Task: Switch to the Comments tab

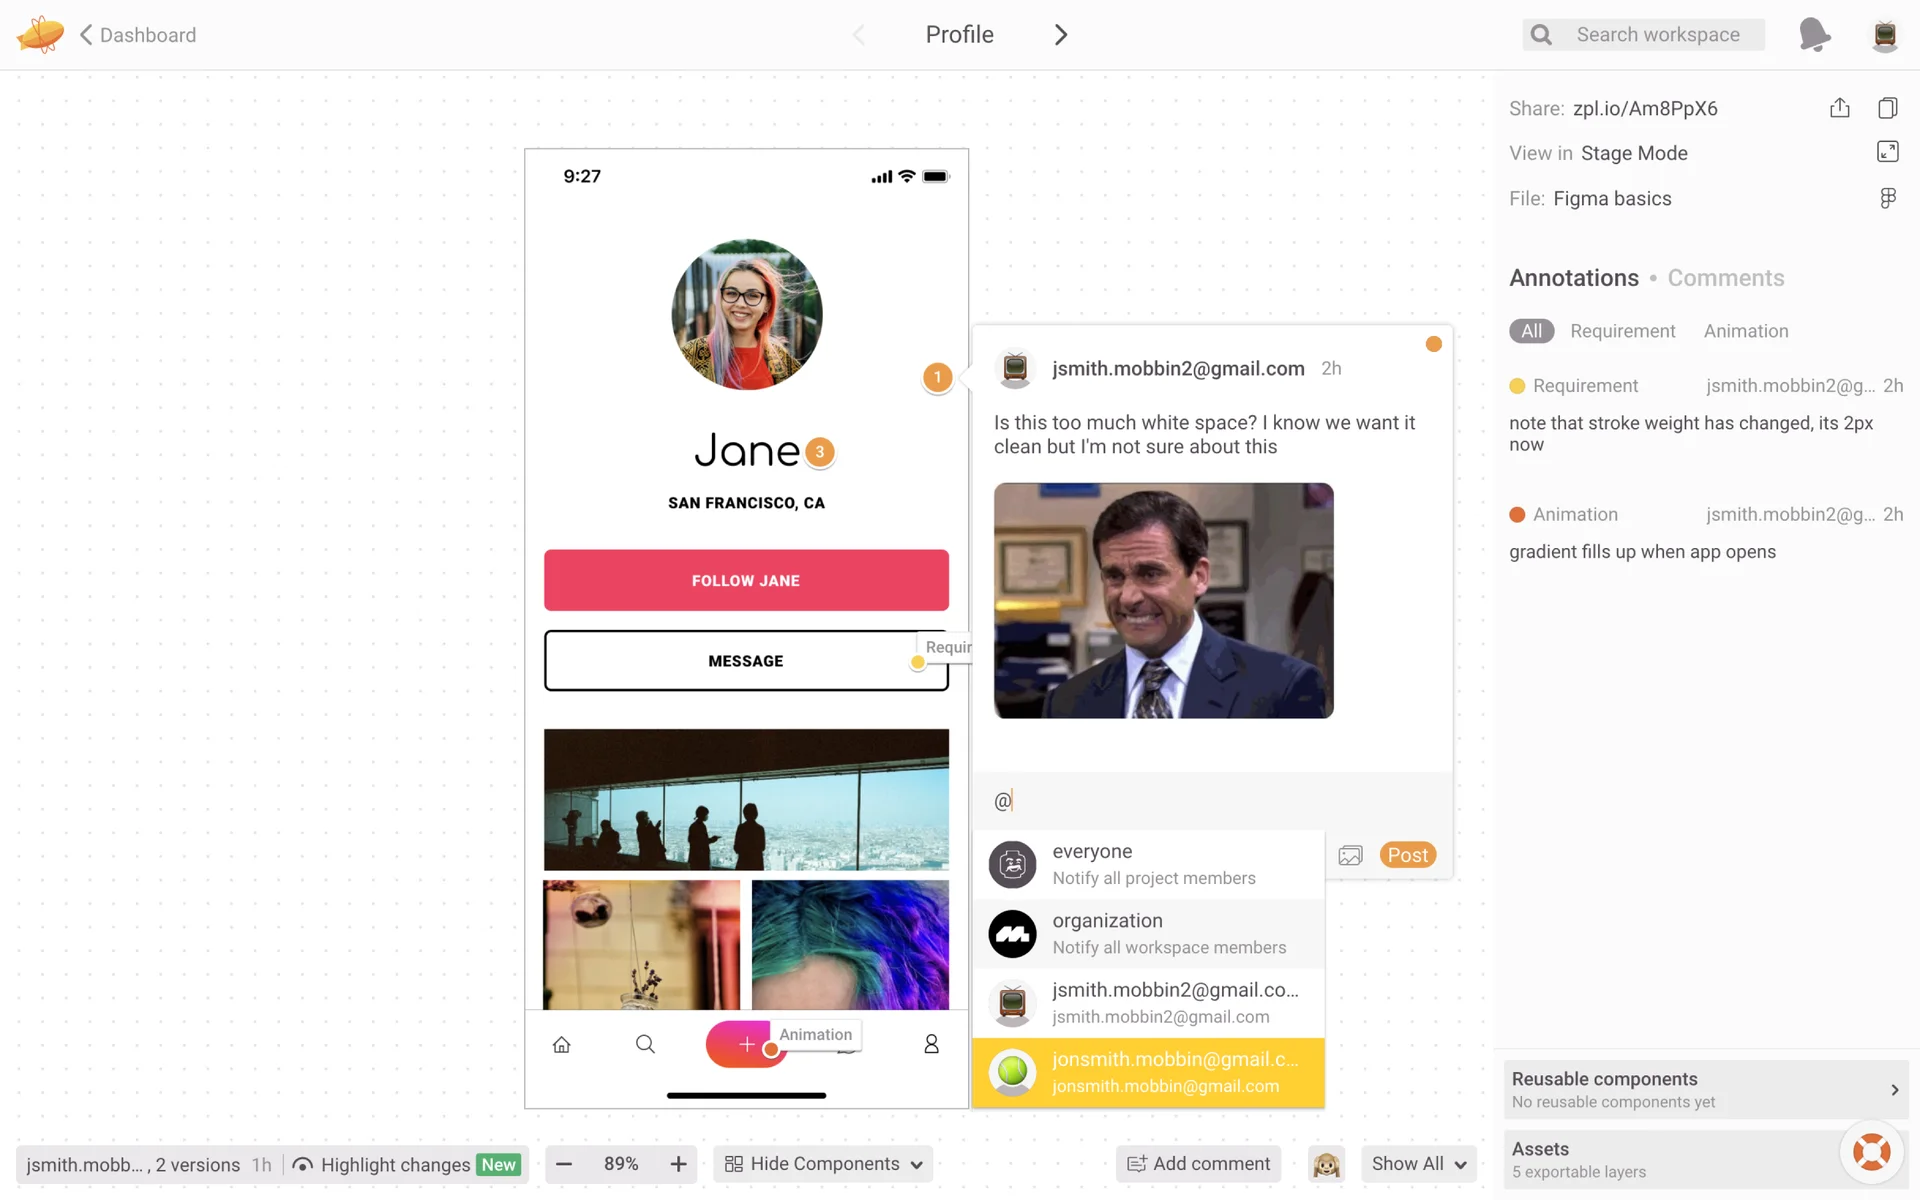Action: 1725,278
